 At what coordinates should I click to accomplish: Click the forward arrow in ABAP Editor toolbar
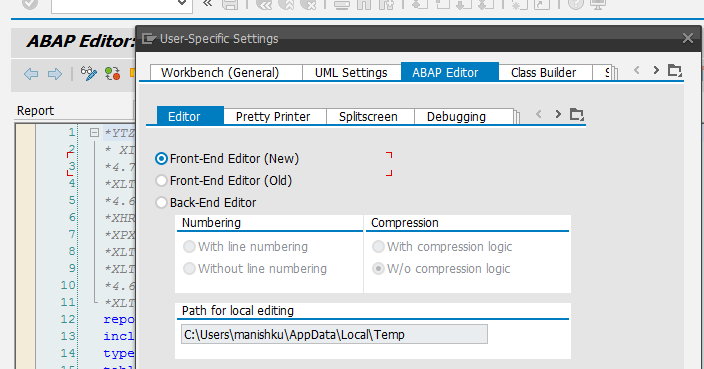pos(55,74)
